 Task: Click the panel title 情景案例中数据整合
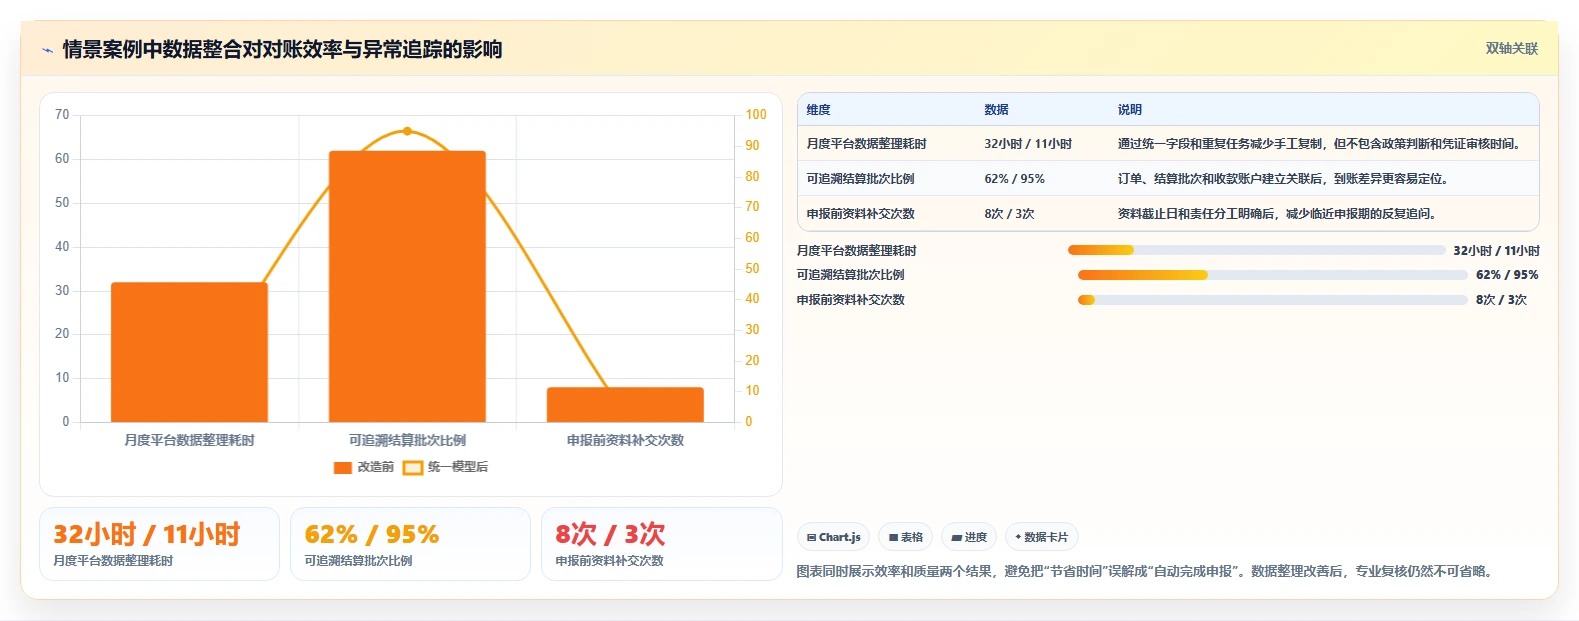click(x=282, y=49)
